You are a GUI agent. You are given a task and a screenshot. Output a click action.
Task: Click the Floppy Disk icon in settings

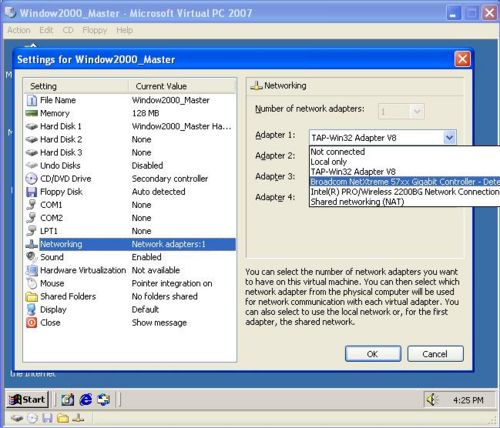(31, 192)
